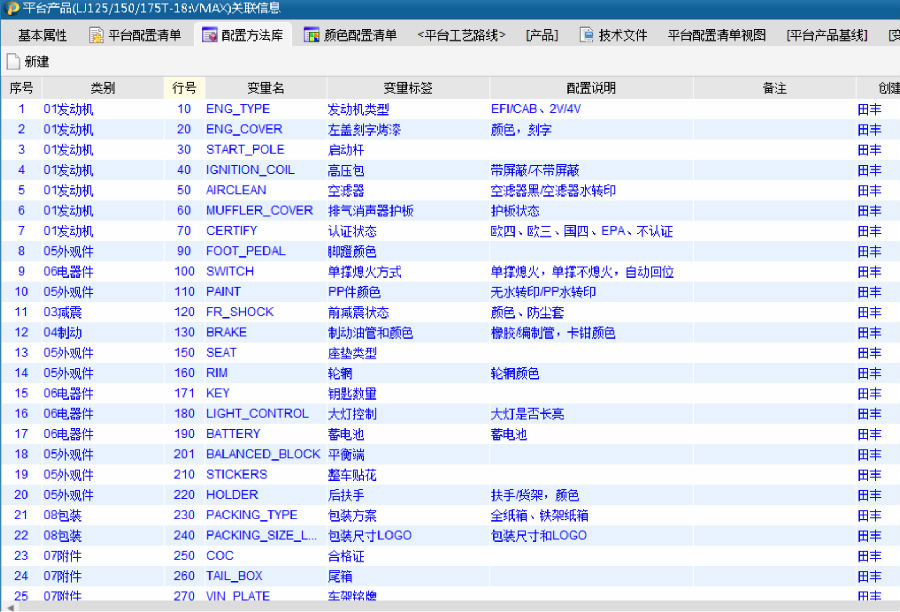Image resolution: width=900 pixels, height=612 pixels.
Task: Click the 新建 button
Action: point(28,61)
